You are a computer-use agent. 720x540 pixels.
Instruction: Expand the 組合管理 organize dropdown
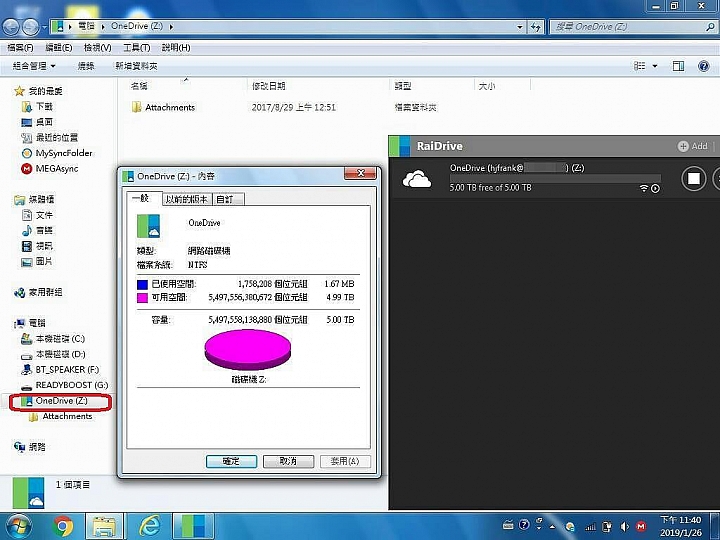[x=34, y=66]
